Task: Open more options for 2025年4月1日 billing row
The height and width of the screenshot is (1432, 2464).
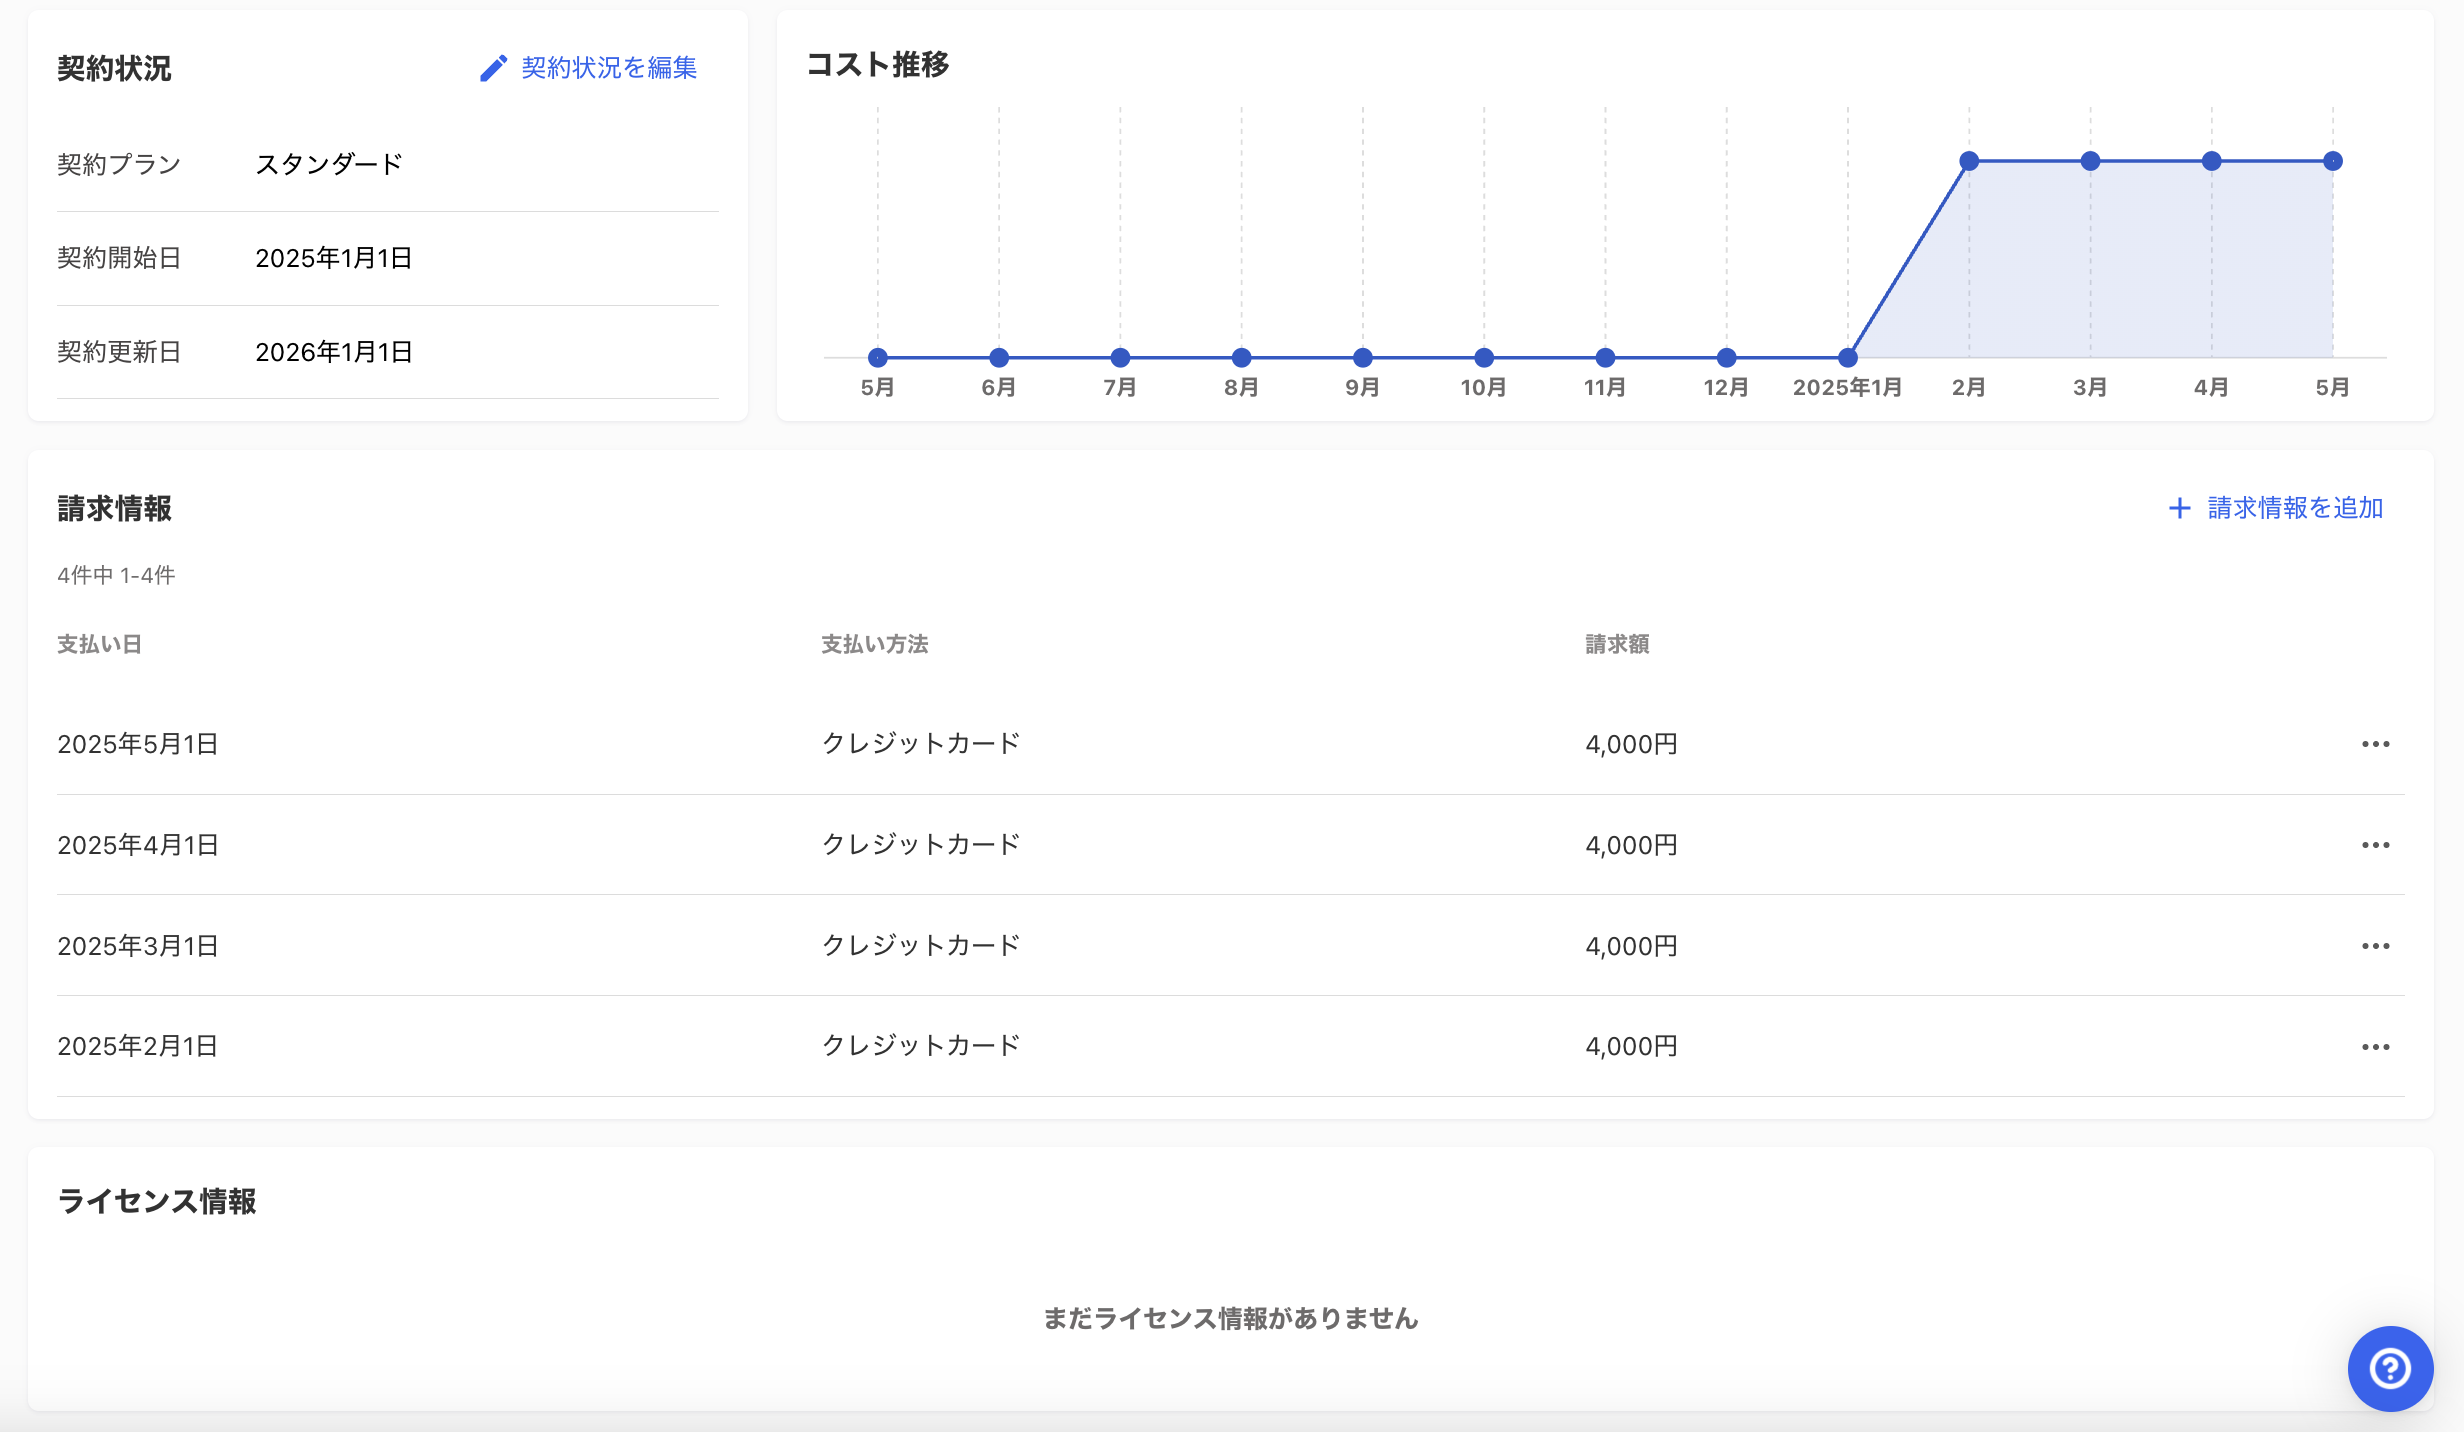Action: pos(2376,845)
